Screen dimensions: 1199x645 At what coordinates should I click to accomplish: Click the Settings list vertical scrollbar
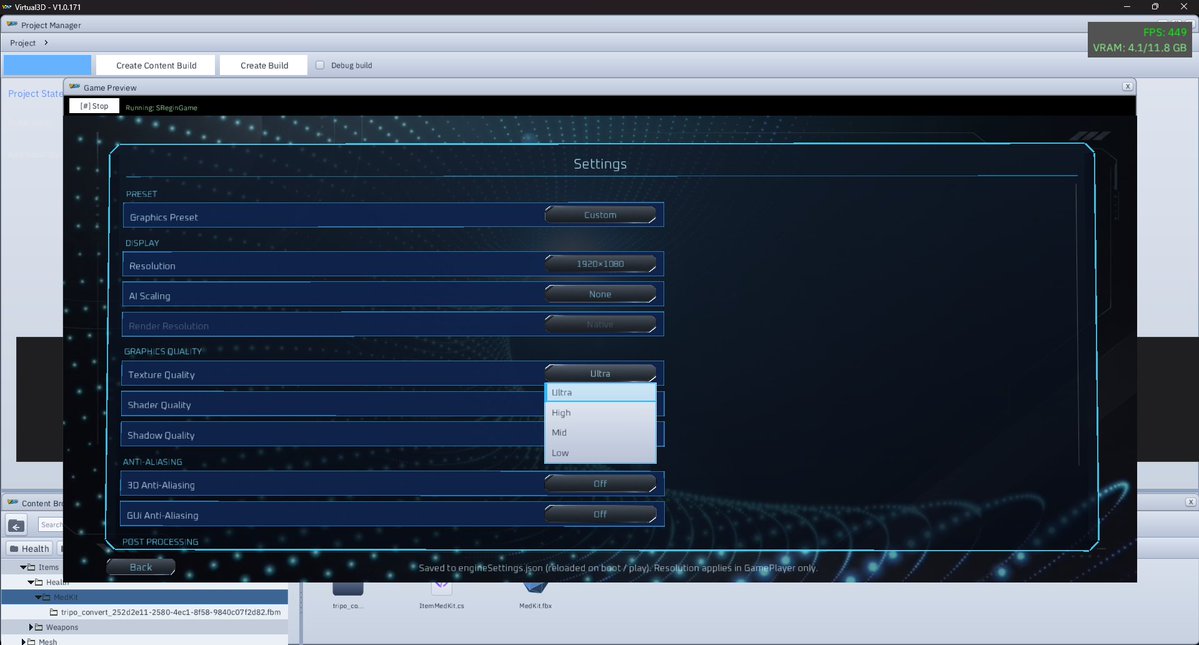pos(1077,325)
